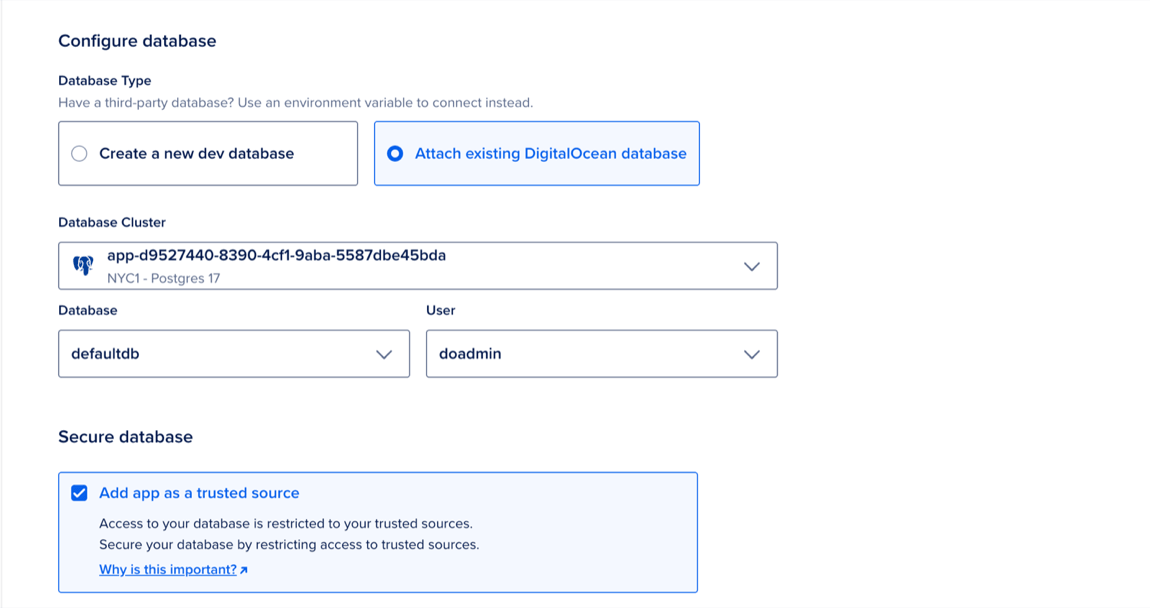The width and height of the screenshot is (1150, 608).
Task: Click the chevron icon on the defaultdb selector
Action: 387,353
